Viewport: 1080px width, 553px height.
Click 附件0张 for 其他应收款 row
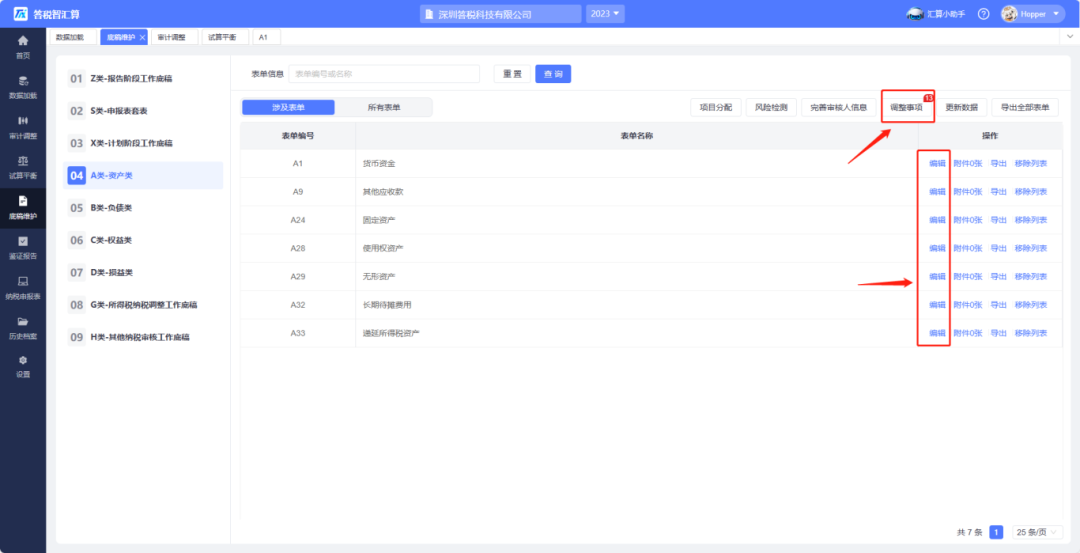[x=968, y=192]
